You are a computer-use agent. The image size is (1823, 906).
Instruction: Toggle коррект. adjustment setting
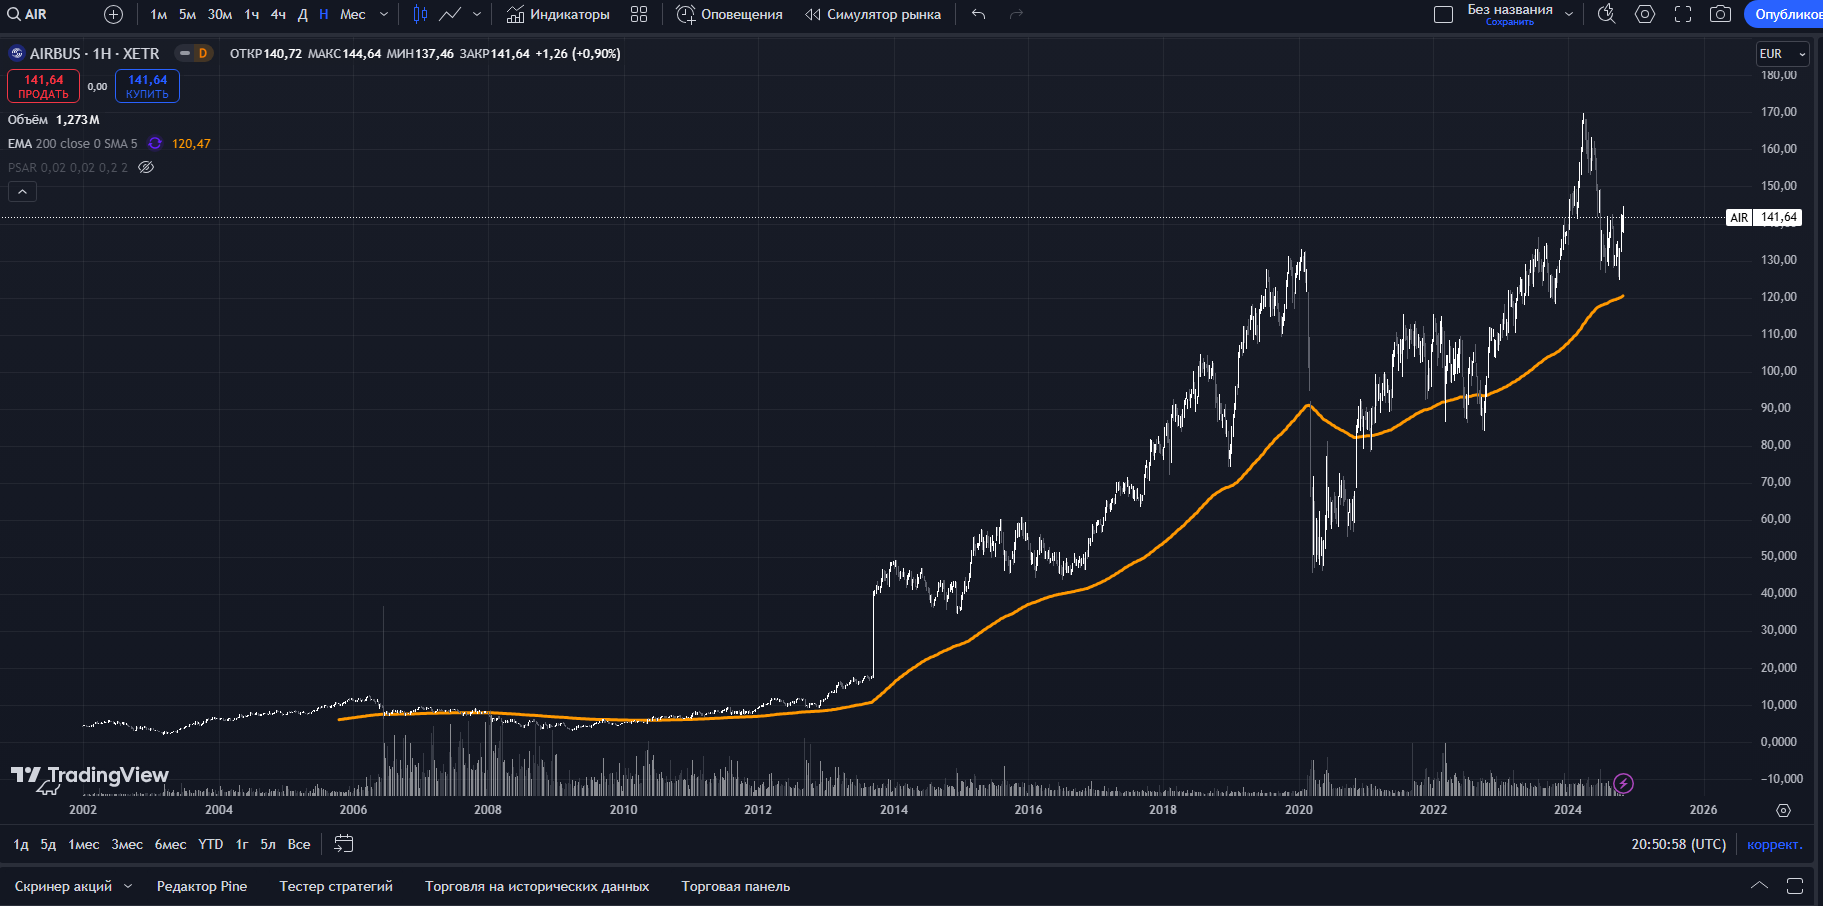(x=1775, y=845)
